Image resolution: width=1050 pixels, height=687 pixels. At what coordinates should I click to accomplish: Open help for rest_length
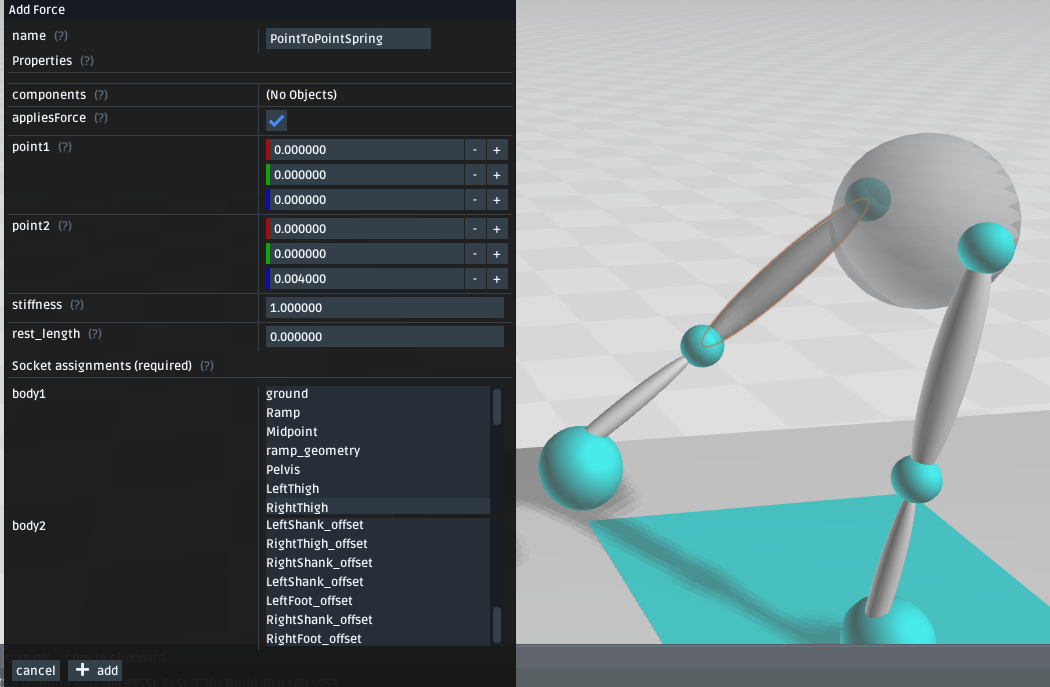point(93,333)
